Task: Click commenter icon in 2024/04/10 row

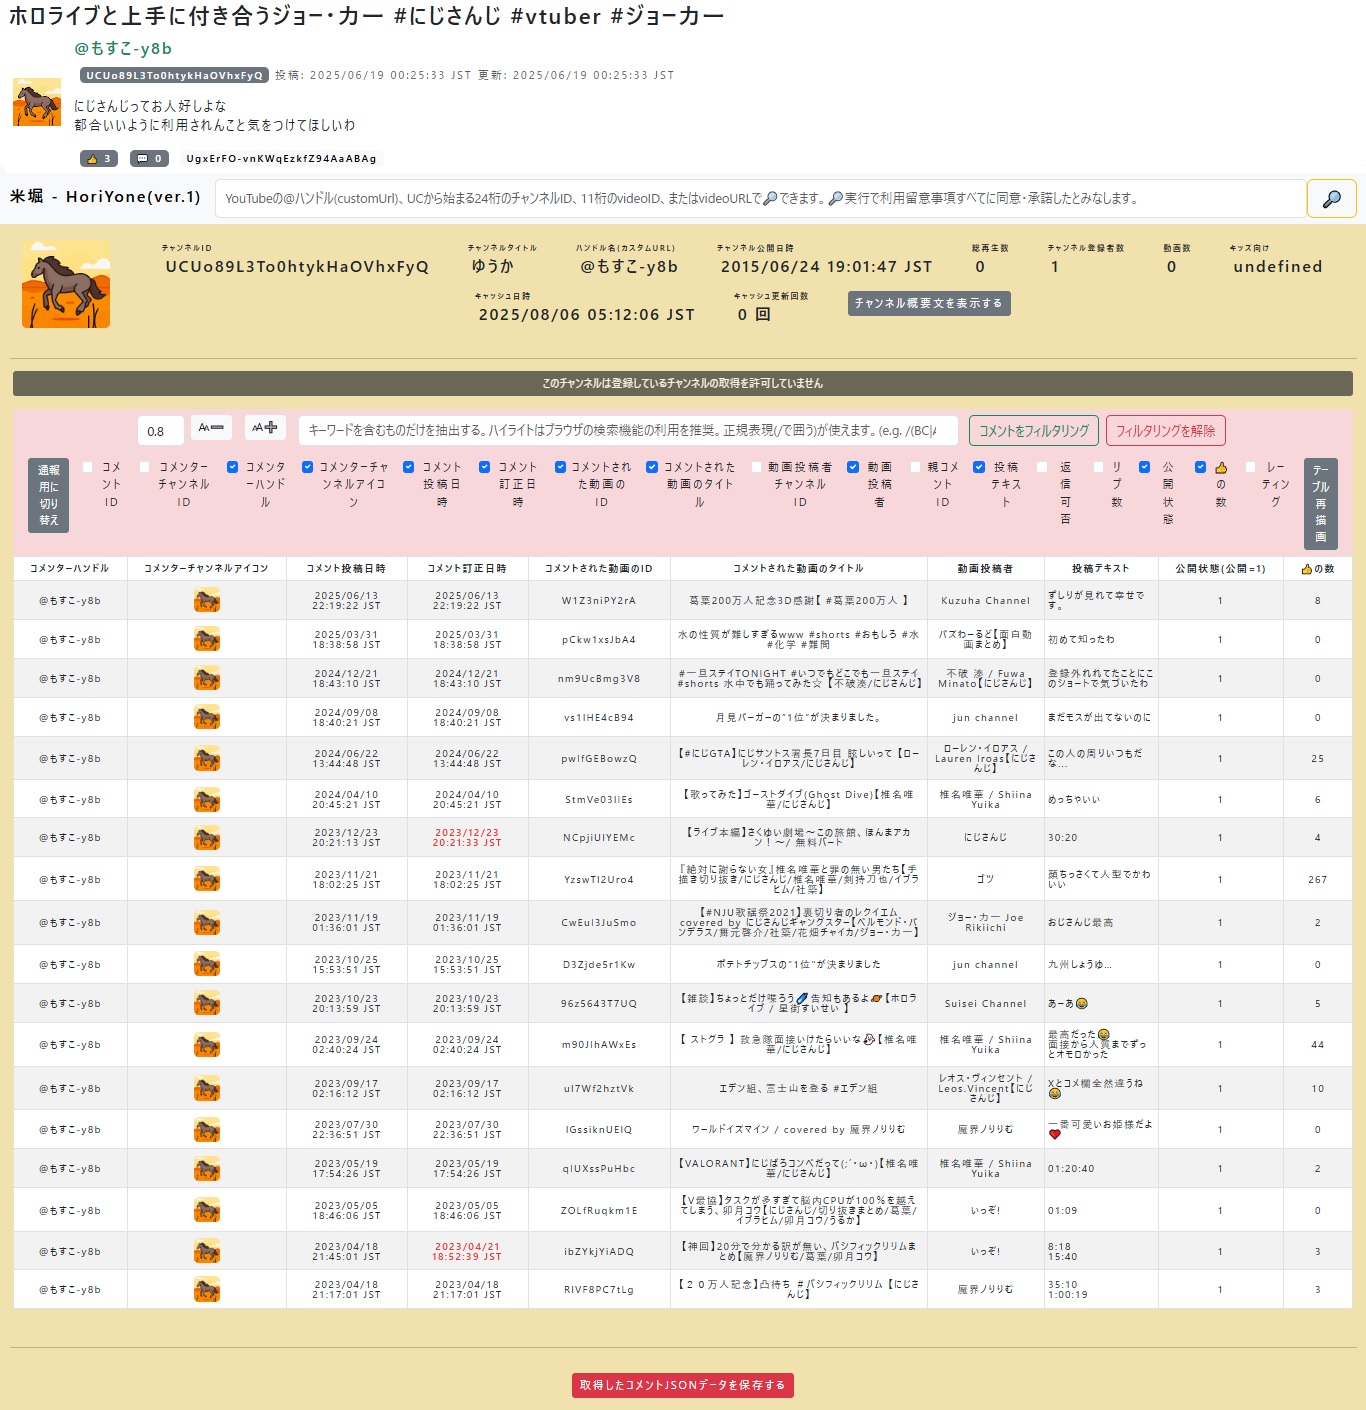Action: (207, 799)
